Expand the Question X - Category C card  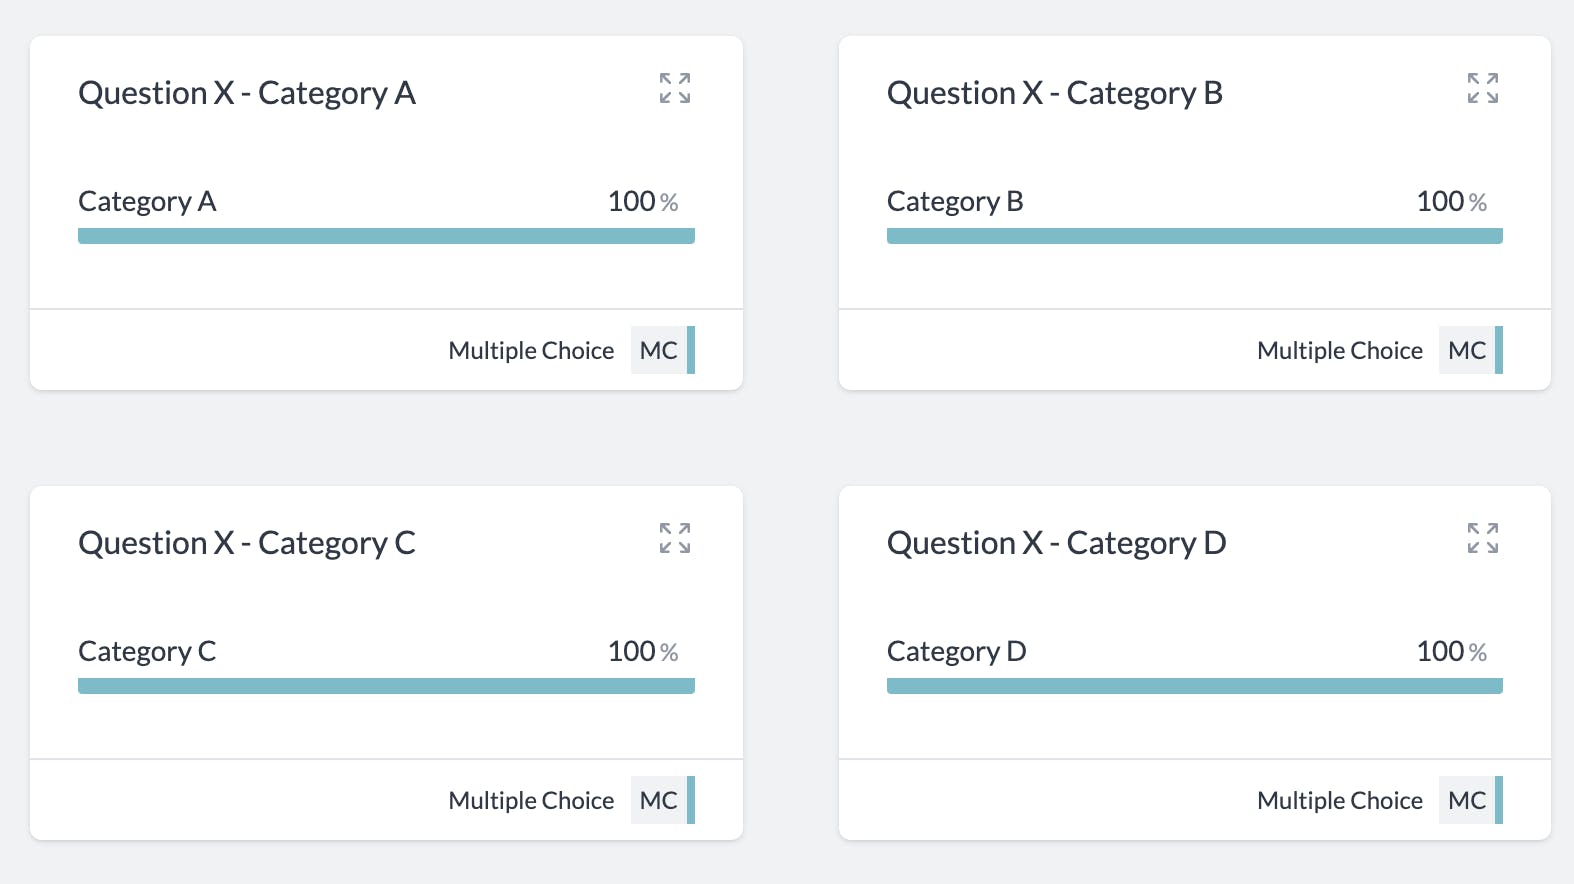[675, 538]
